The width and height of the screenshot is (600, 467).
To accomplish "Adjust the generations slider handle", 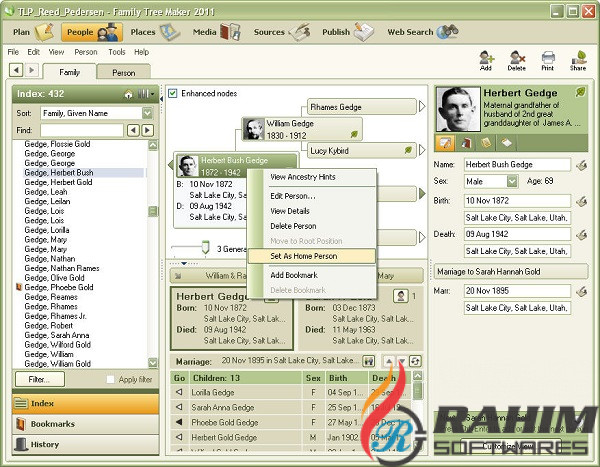I will point(205,248).
